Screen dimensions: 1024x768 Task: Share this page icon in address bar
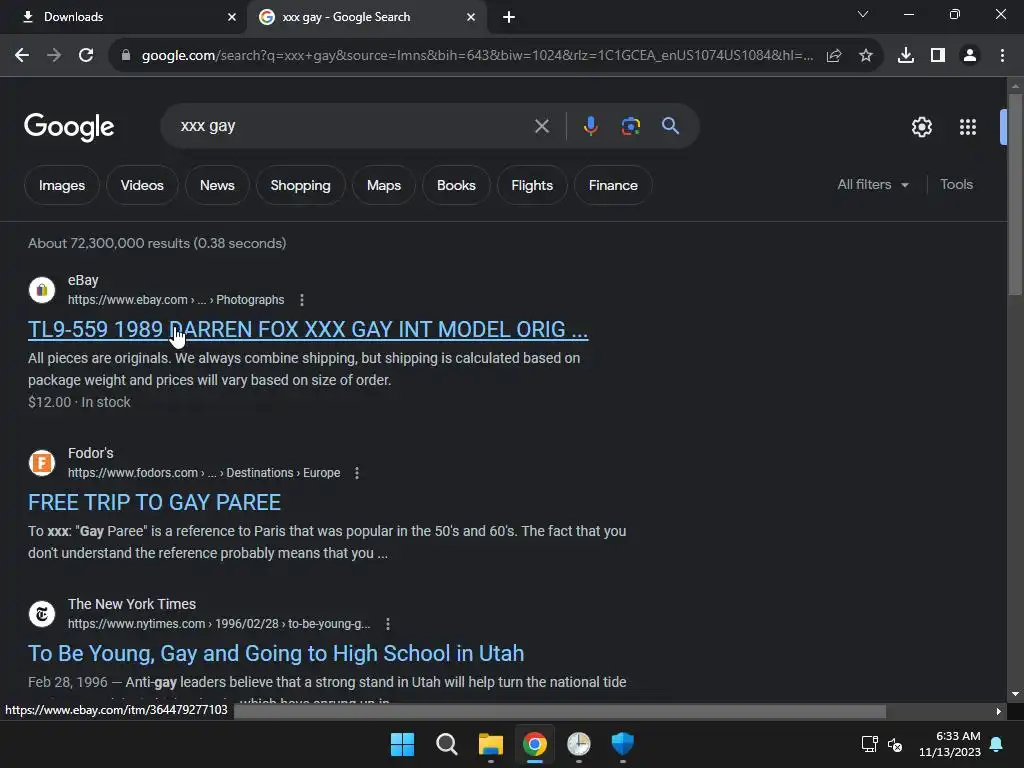point(834,56)
